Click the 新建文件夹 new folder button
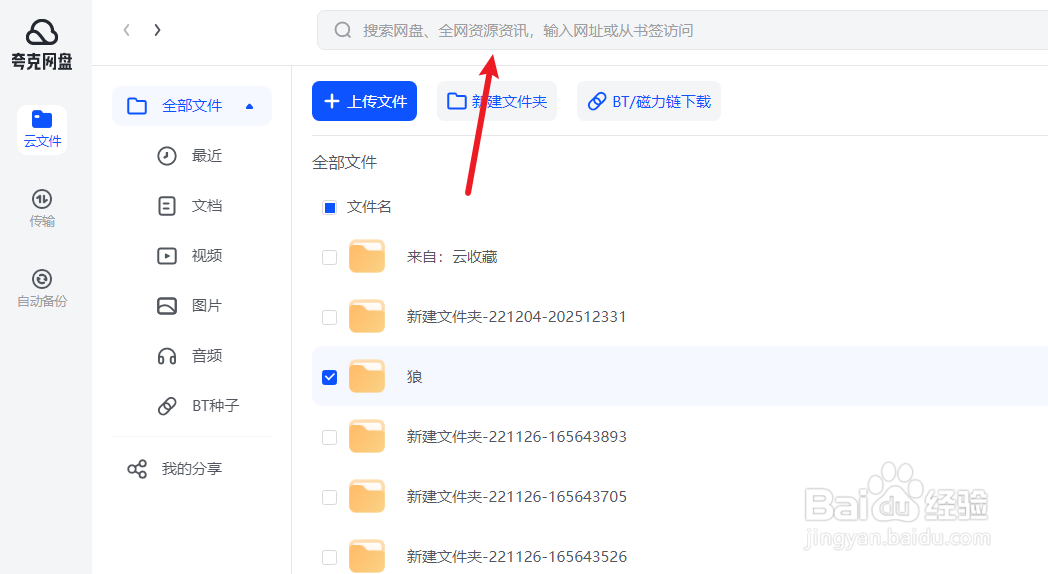This screenshot has width=1048, height=574. tap(497, 101)
